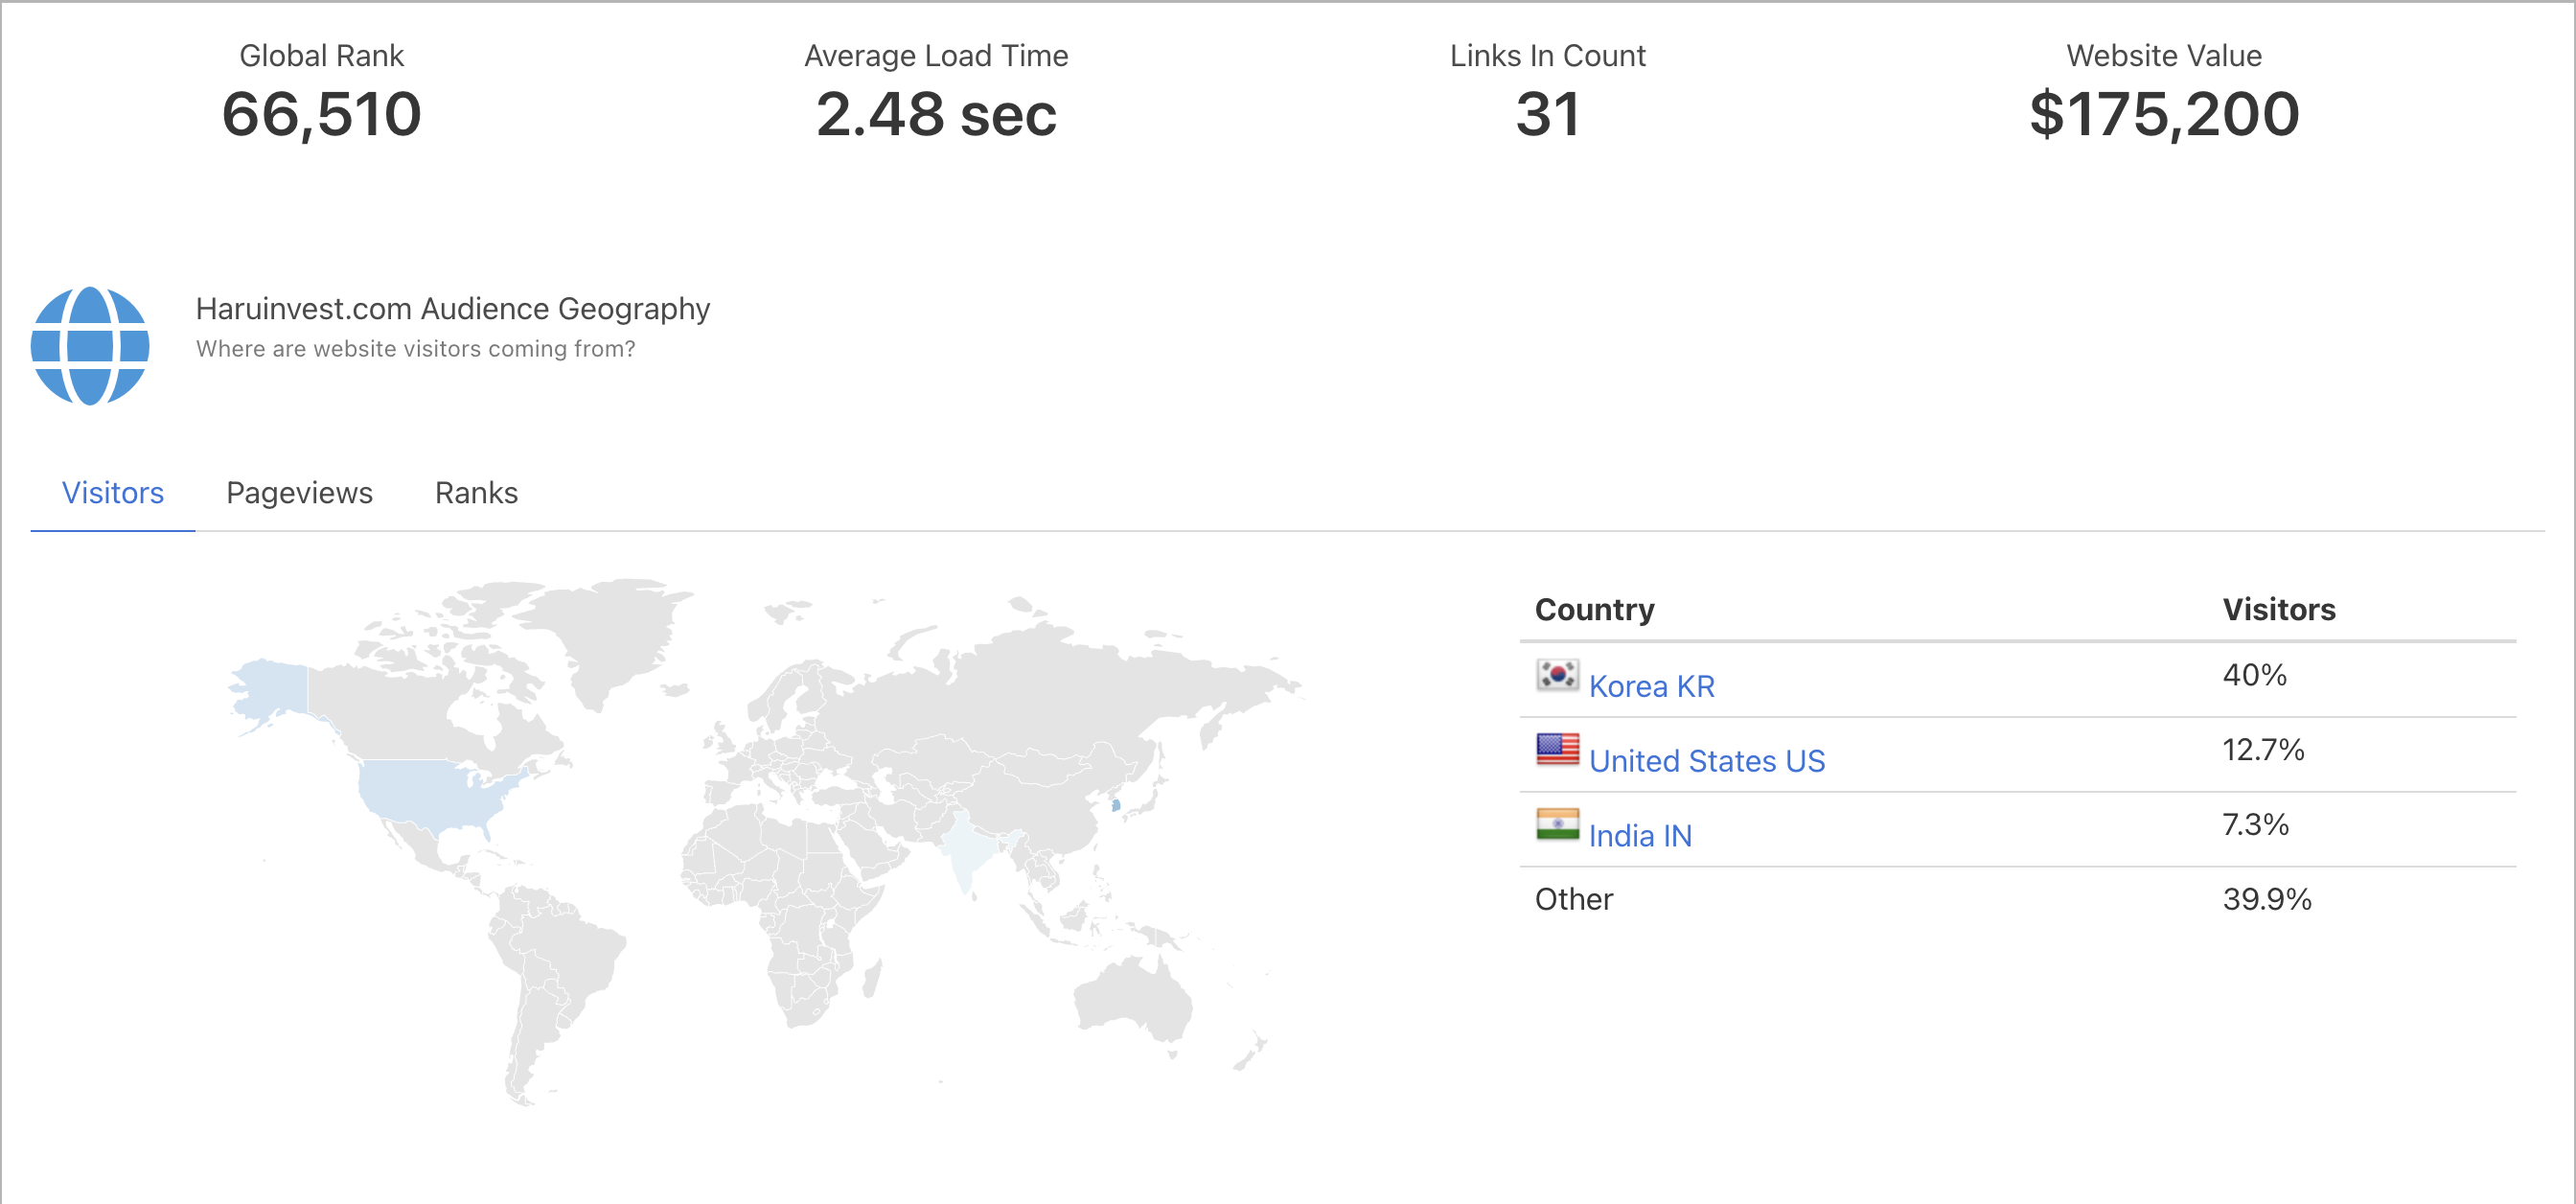This screenshot has height=1204, width=2576.
Task: Open the Korea KR link
Action: pos(1651,687)
